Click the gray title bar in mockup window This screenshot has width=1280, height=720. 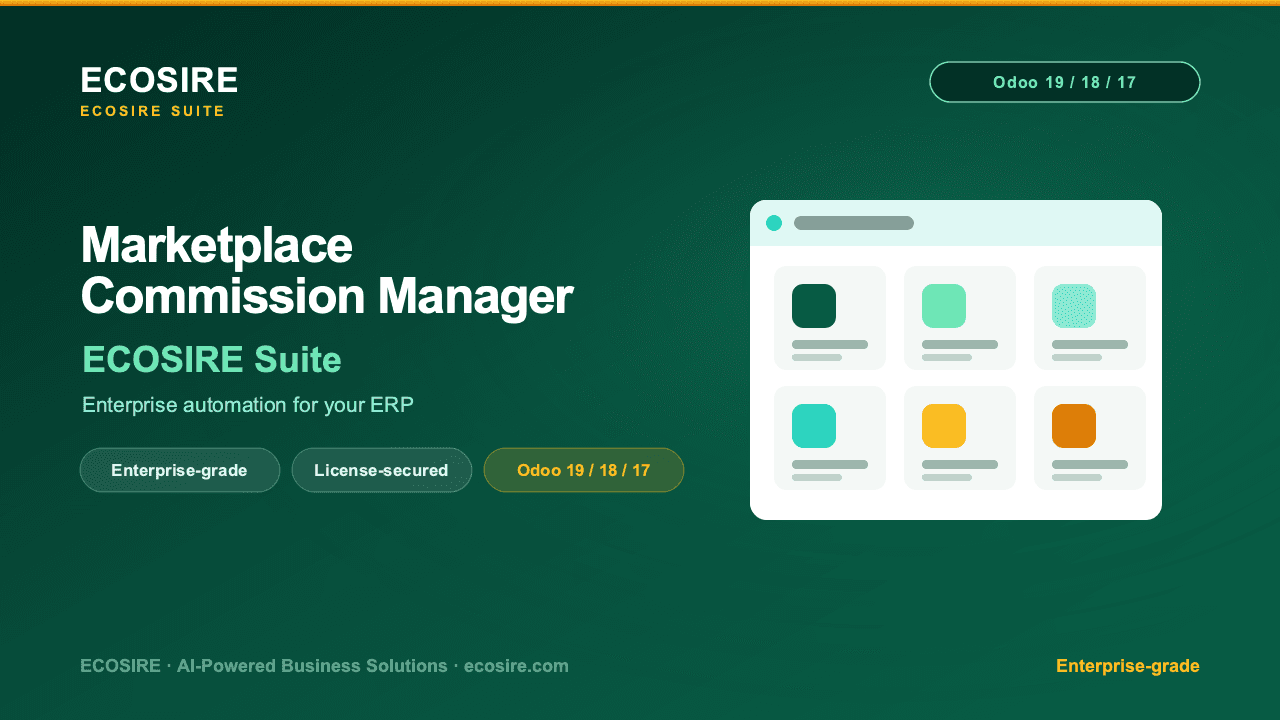(854, 223)
